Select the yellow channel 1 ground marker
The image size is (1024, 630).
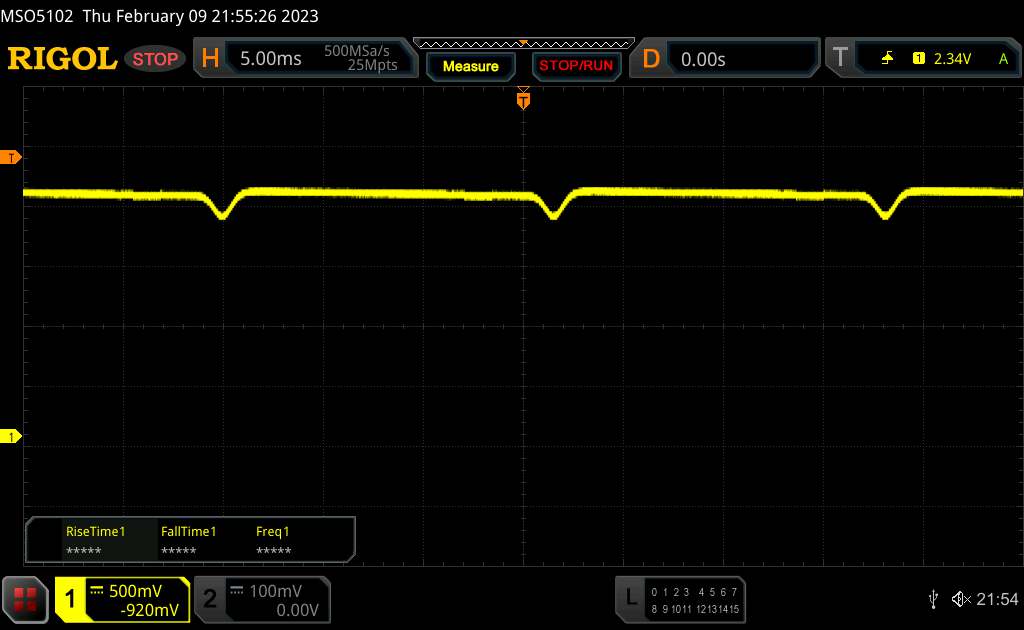[11, 437]
